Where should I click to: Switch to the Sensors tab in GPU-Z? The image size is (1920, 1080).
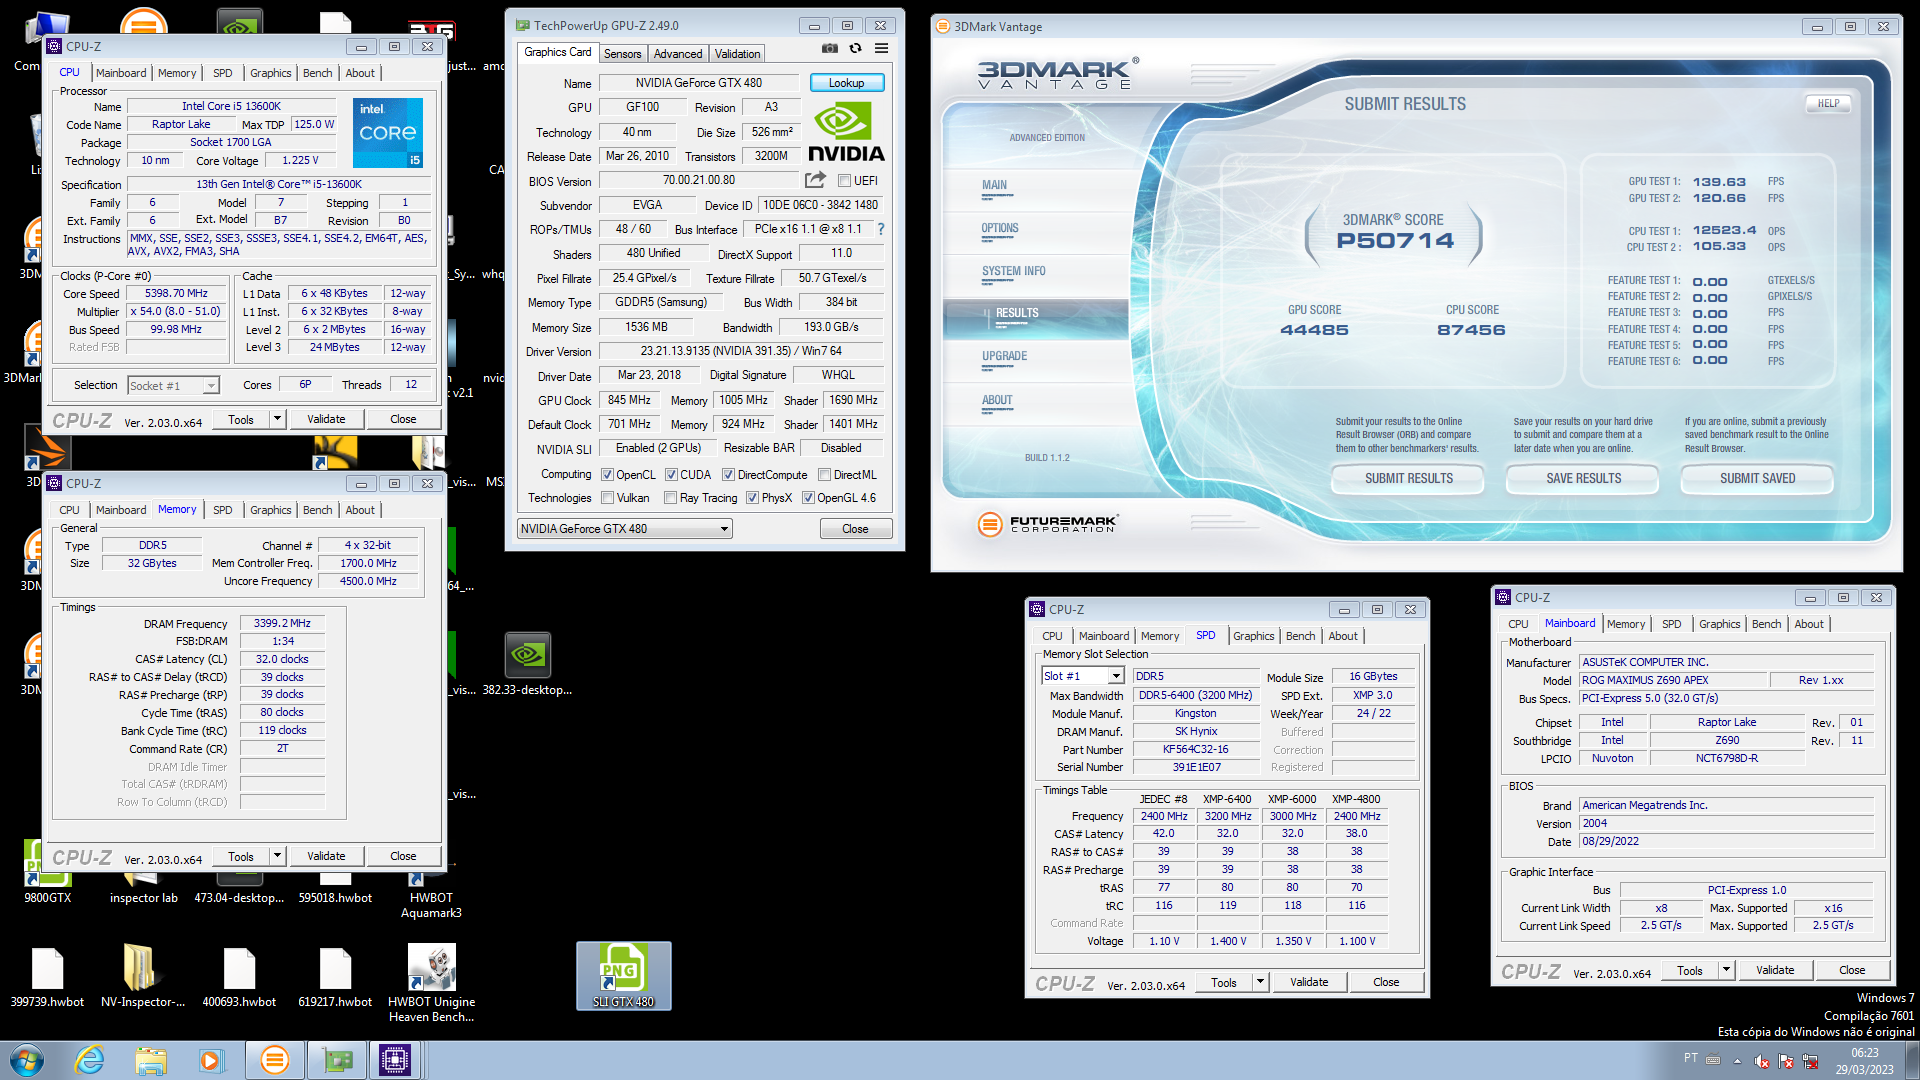pos(622,54)
